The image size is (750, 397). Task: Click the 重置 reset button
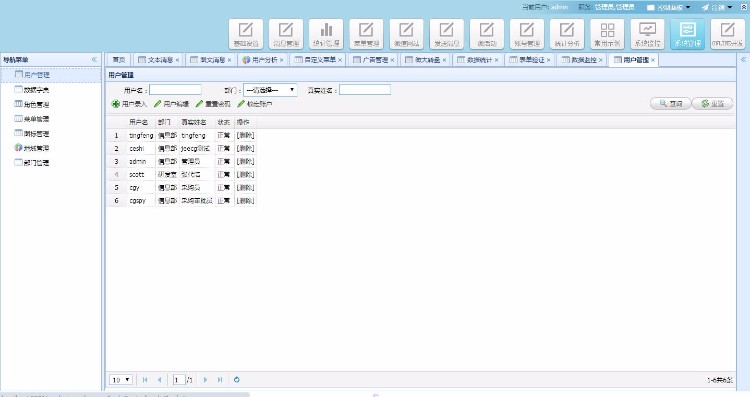click(x=712, y=103)
